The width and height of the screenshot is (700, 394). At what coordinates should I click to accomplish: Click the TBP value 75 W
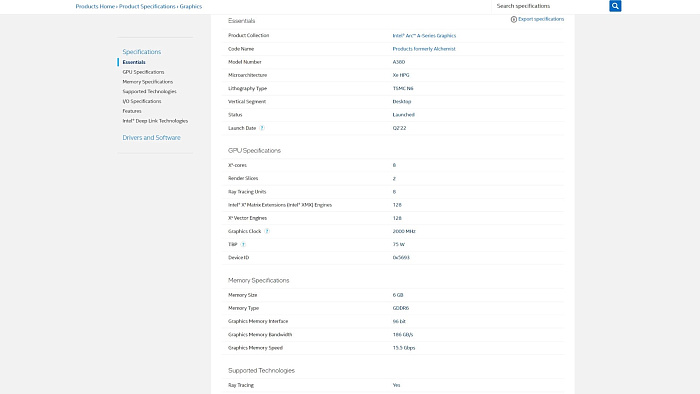399,245
